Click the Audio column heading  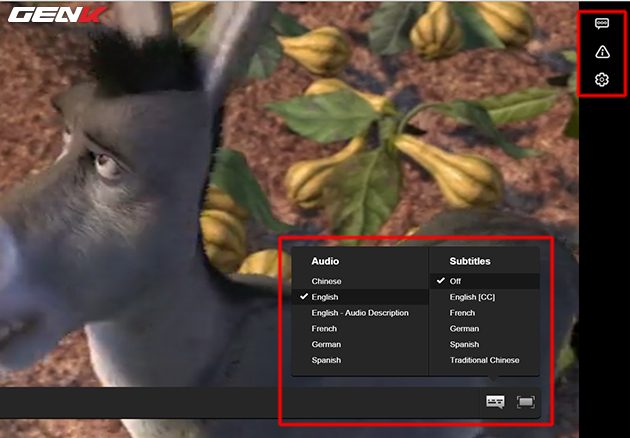[325, 261]
